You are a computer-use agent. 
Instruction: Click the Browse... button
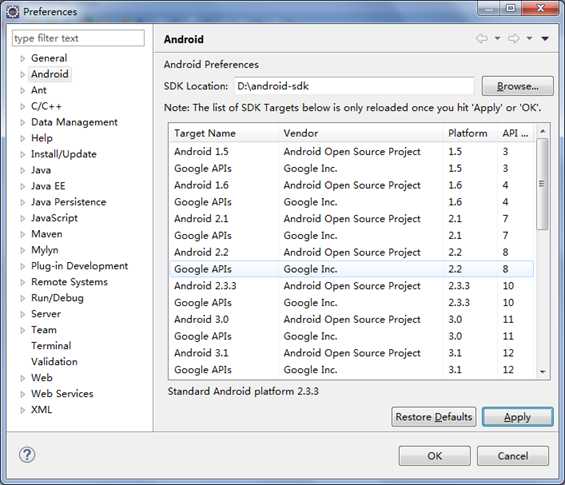[x=517, y=86]
